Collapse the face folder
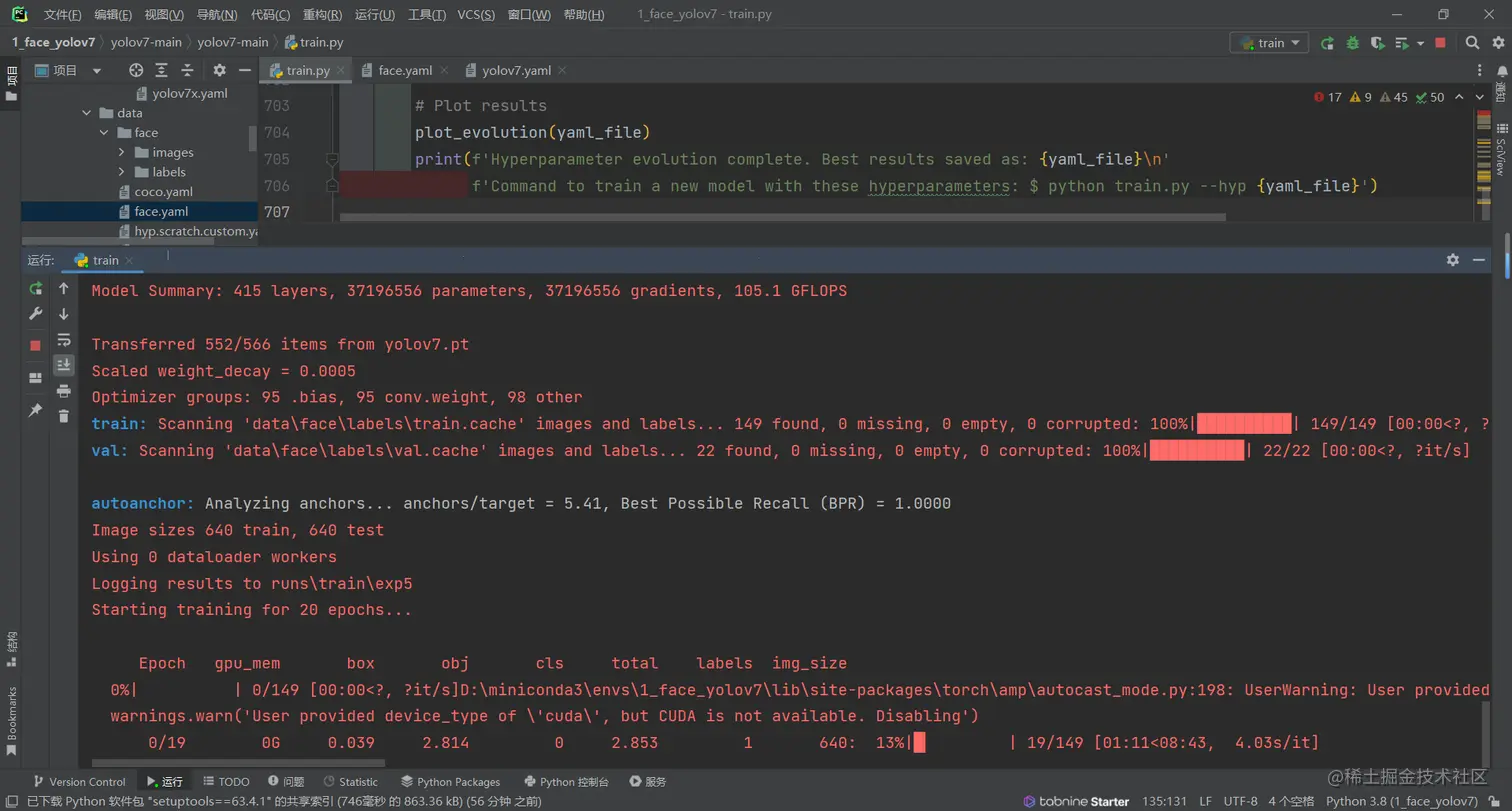The width and height of the screenshot is (1512, 811). pyautogui.click(x=104, y=133)
